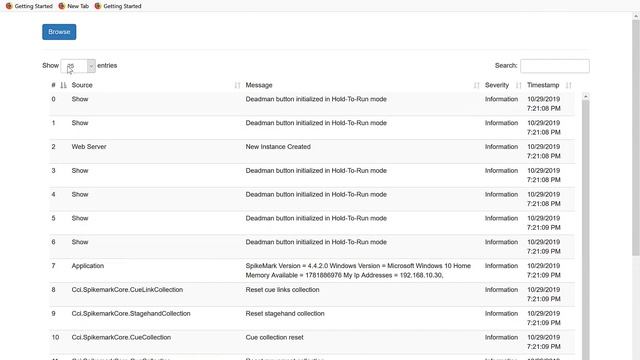This screenshot has height=360, width=640.
Task: Select Cue collection reset message
Action: (274, 338)
